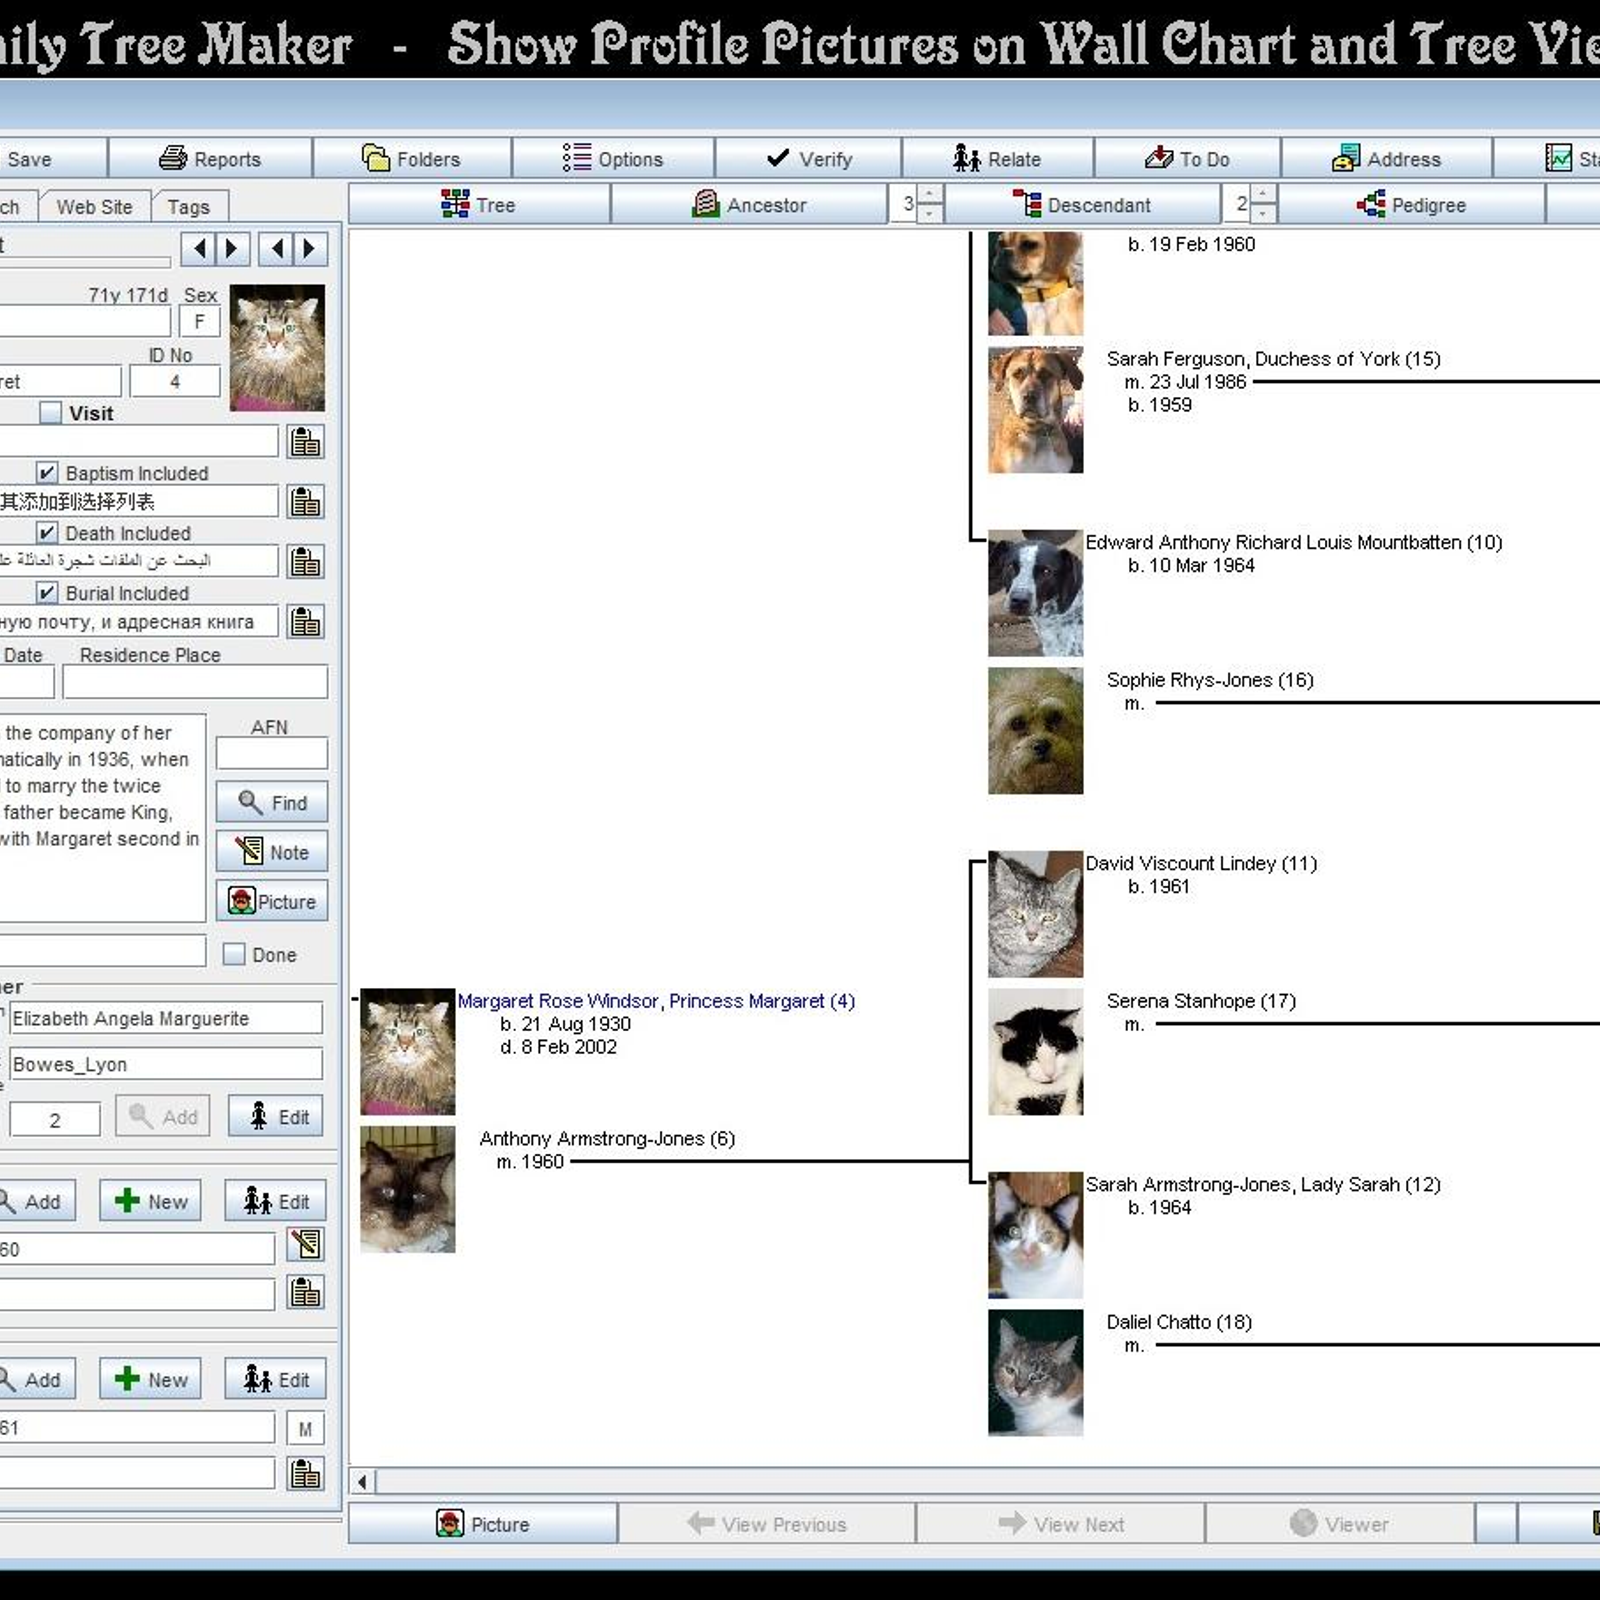Click the place icon below the marriage note icon

point(305,1292)
